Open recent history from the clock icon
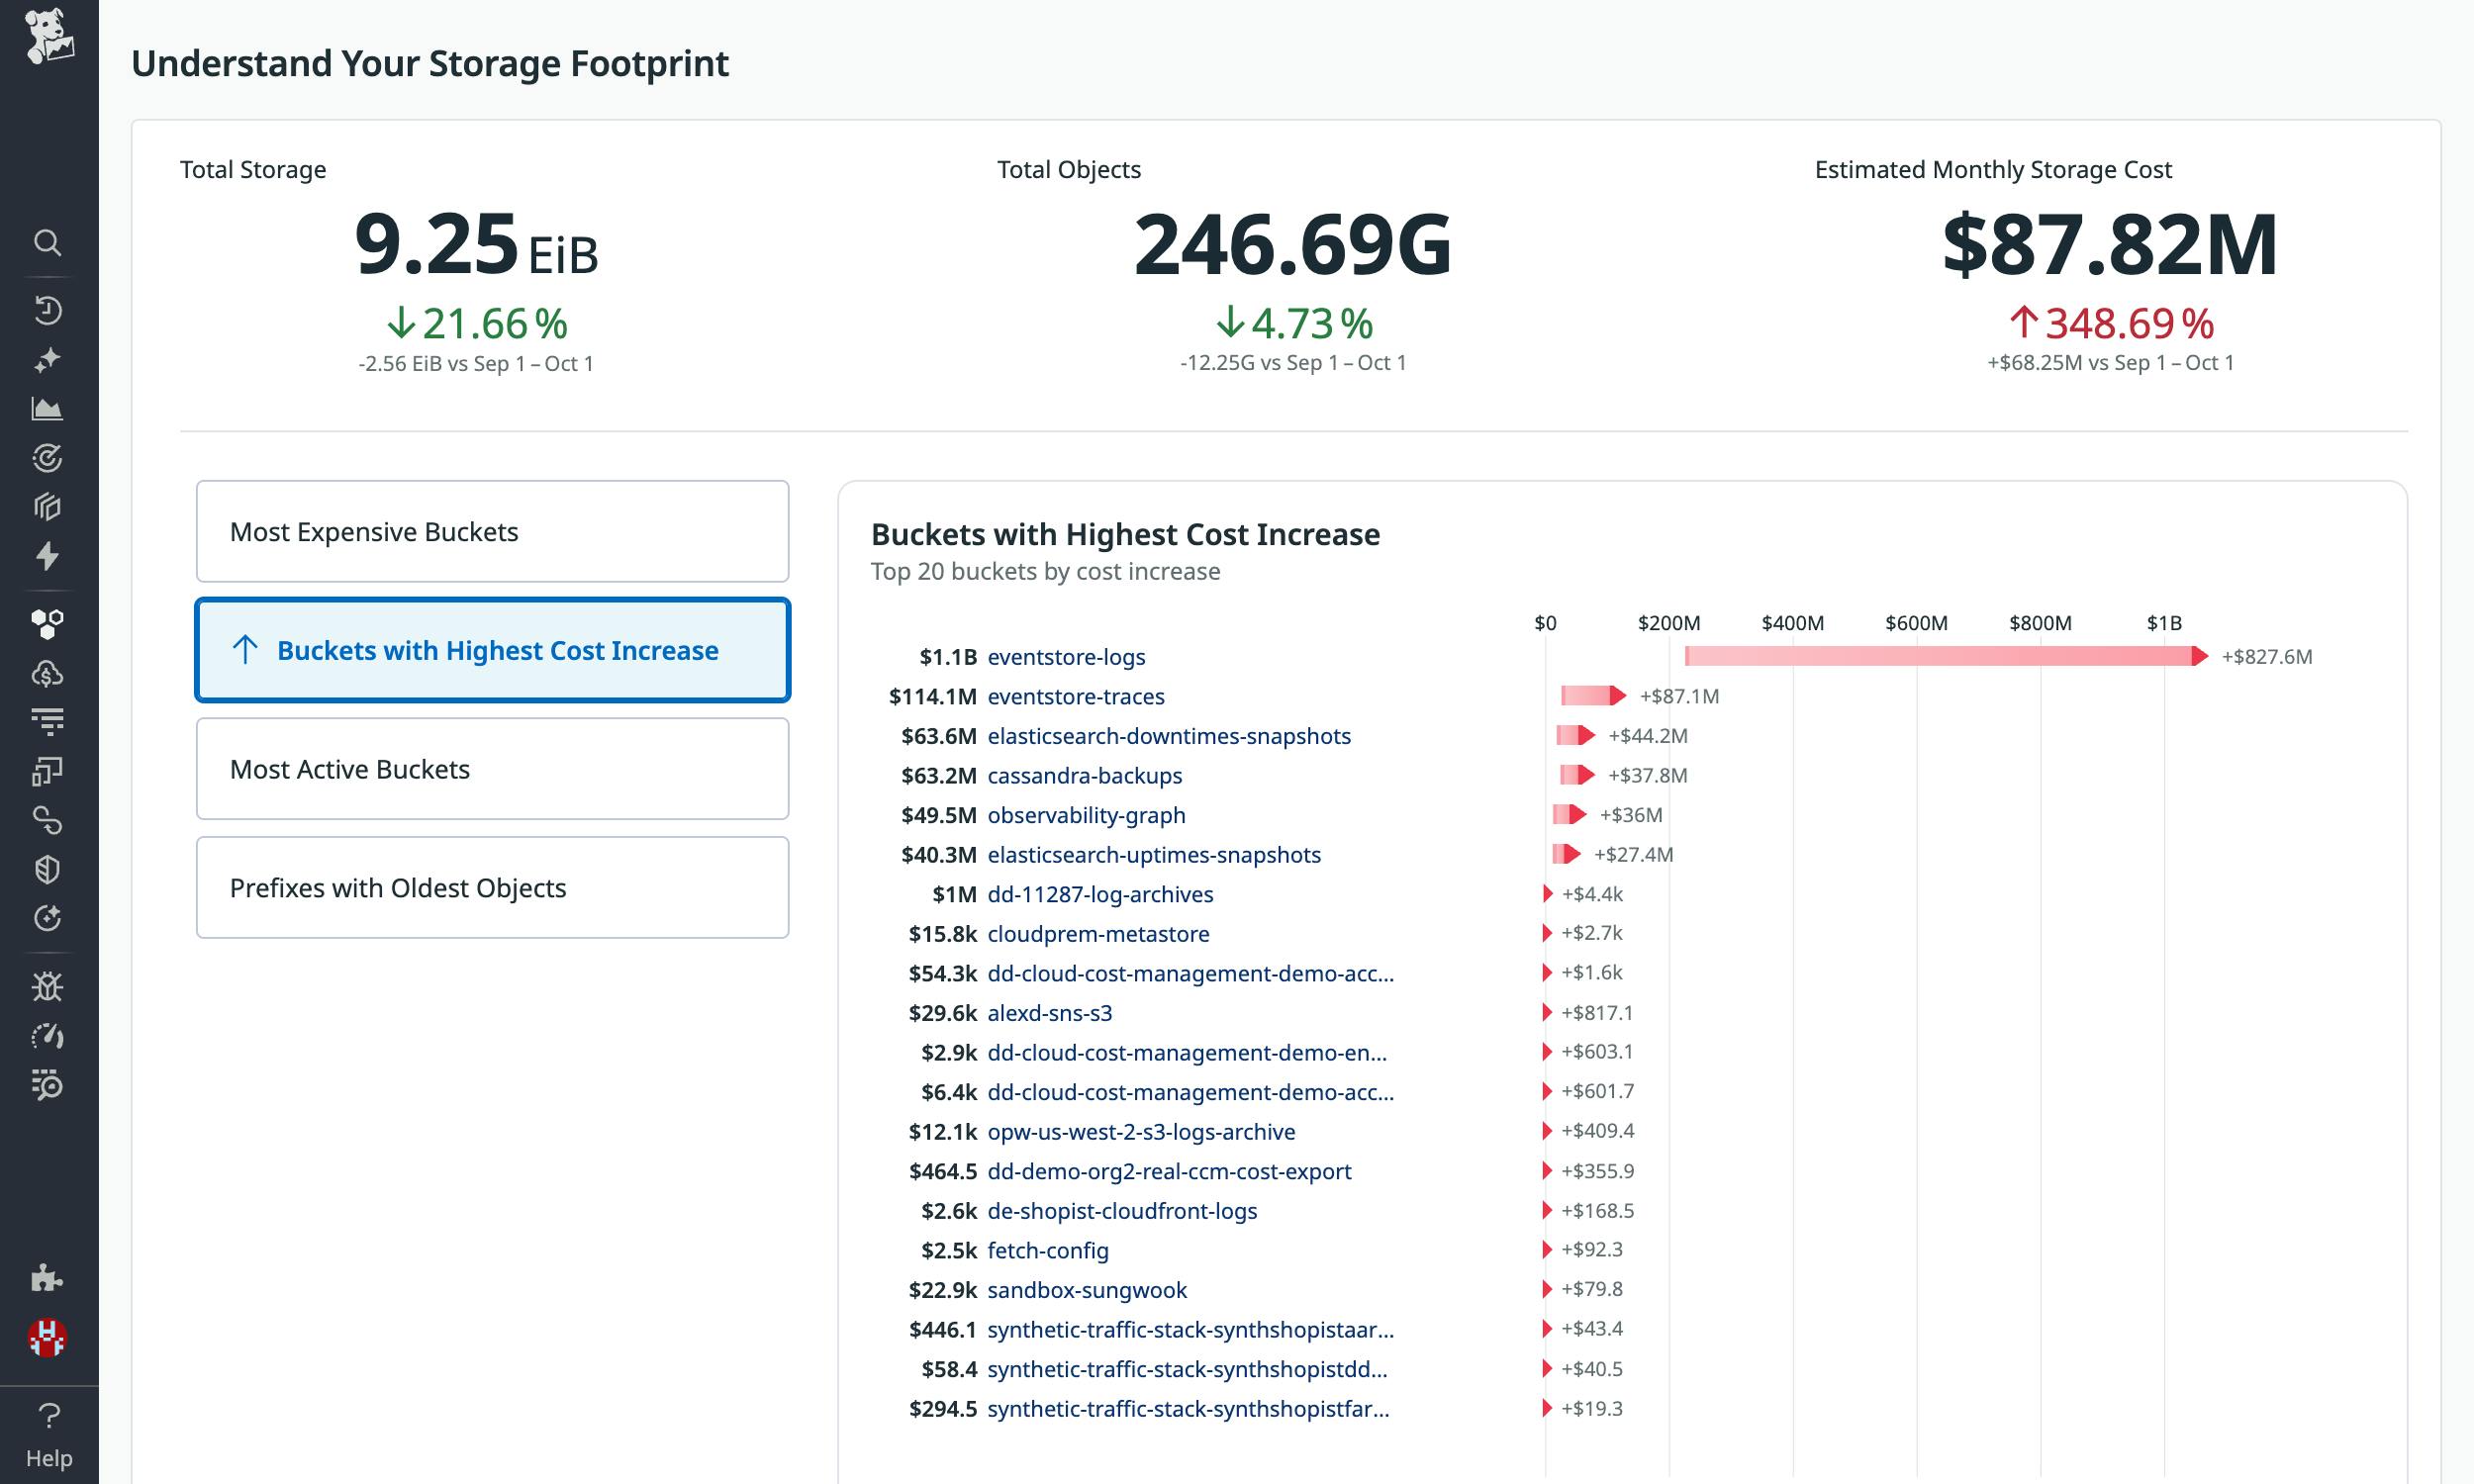Image resolution: width=2474 pixels, height=1484 pixels. click(x=48, y=310)
